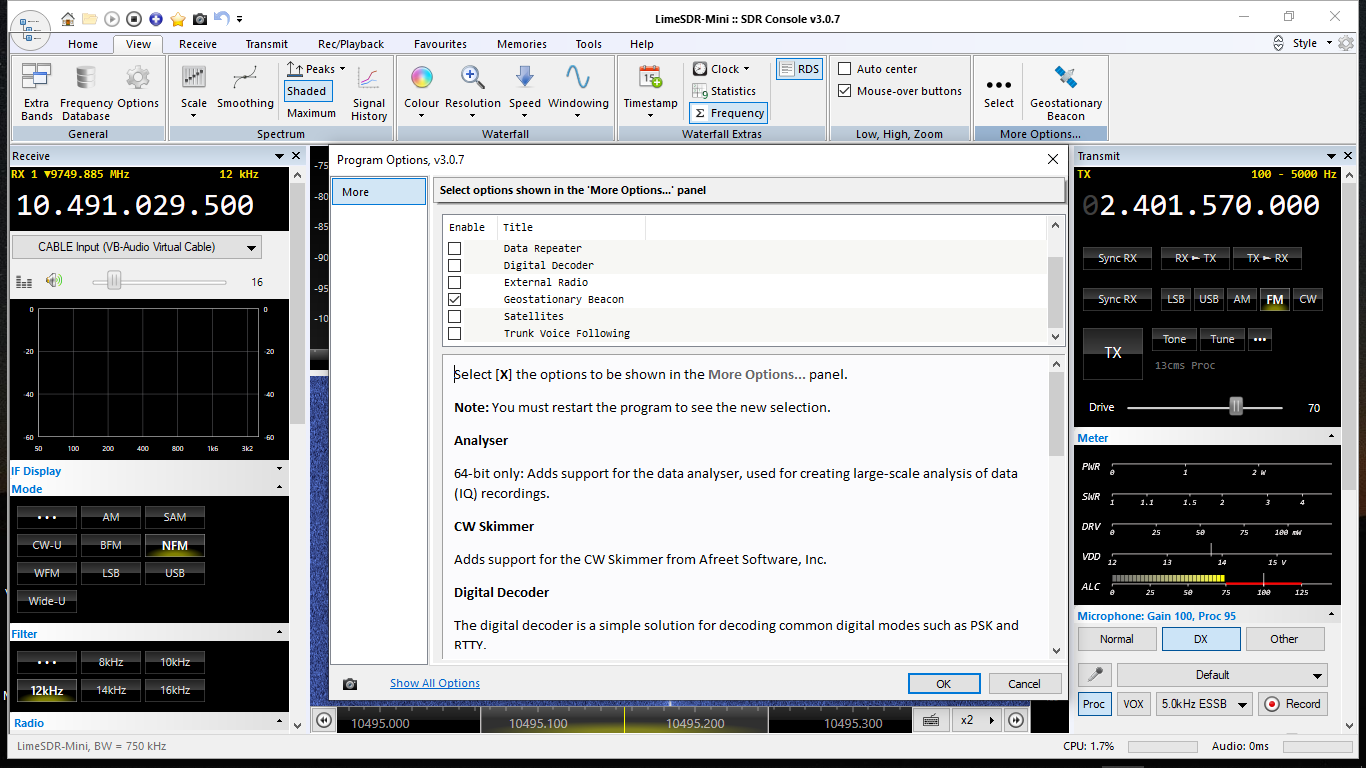Open the waterfall Colour picker
This screenshot has height=768, width=1366.
[421, 92]
